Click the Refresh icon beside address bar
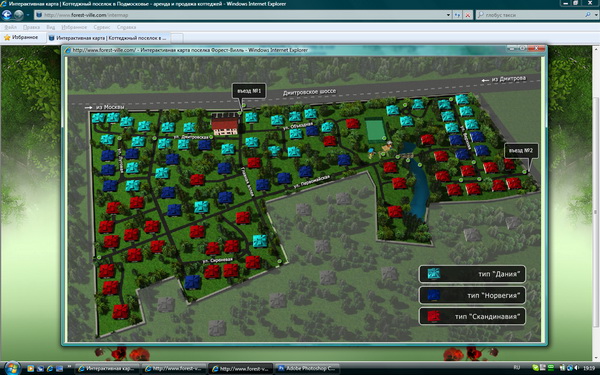The height and width of the screenshot is (375, 600). coord(457,15)
